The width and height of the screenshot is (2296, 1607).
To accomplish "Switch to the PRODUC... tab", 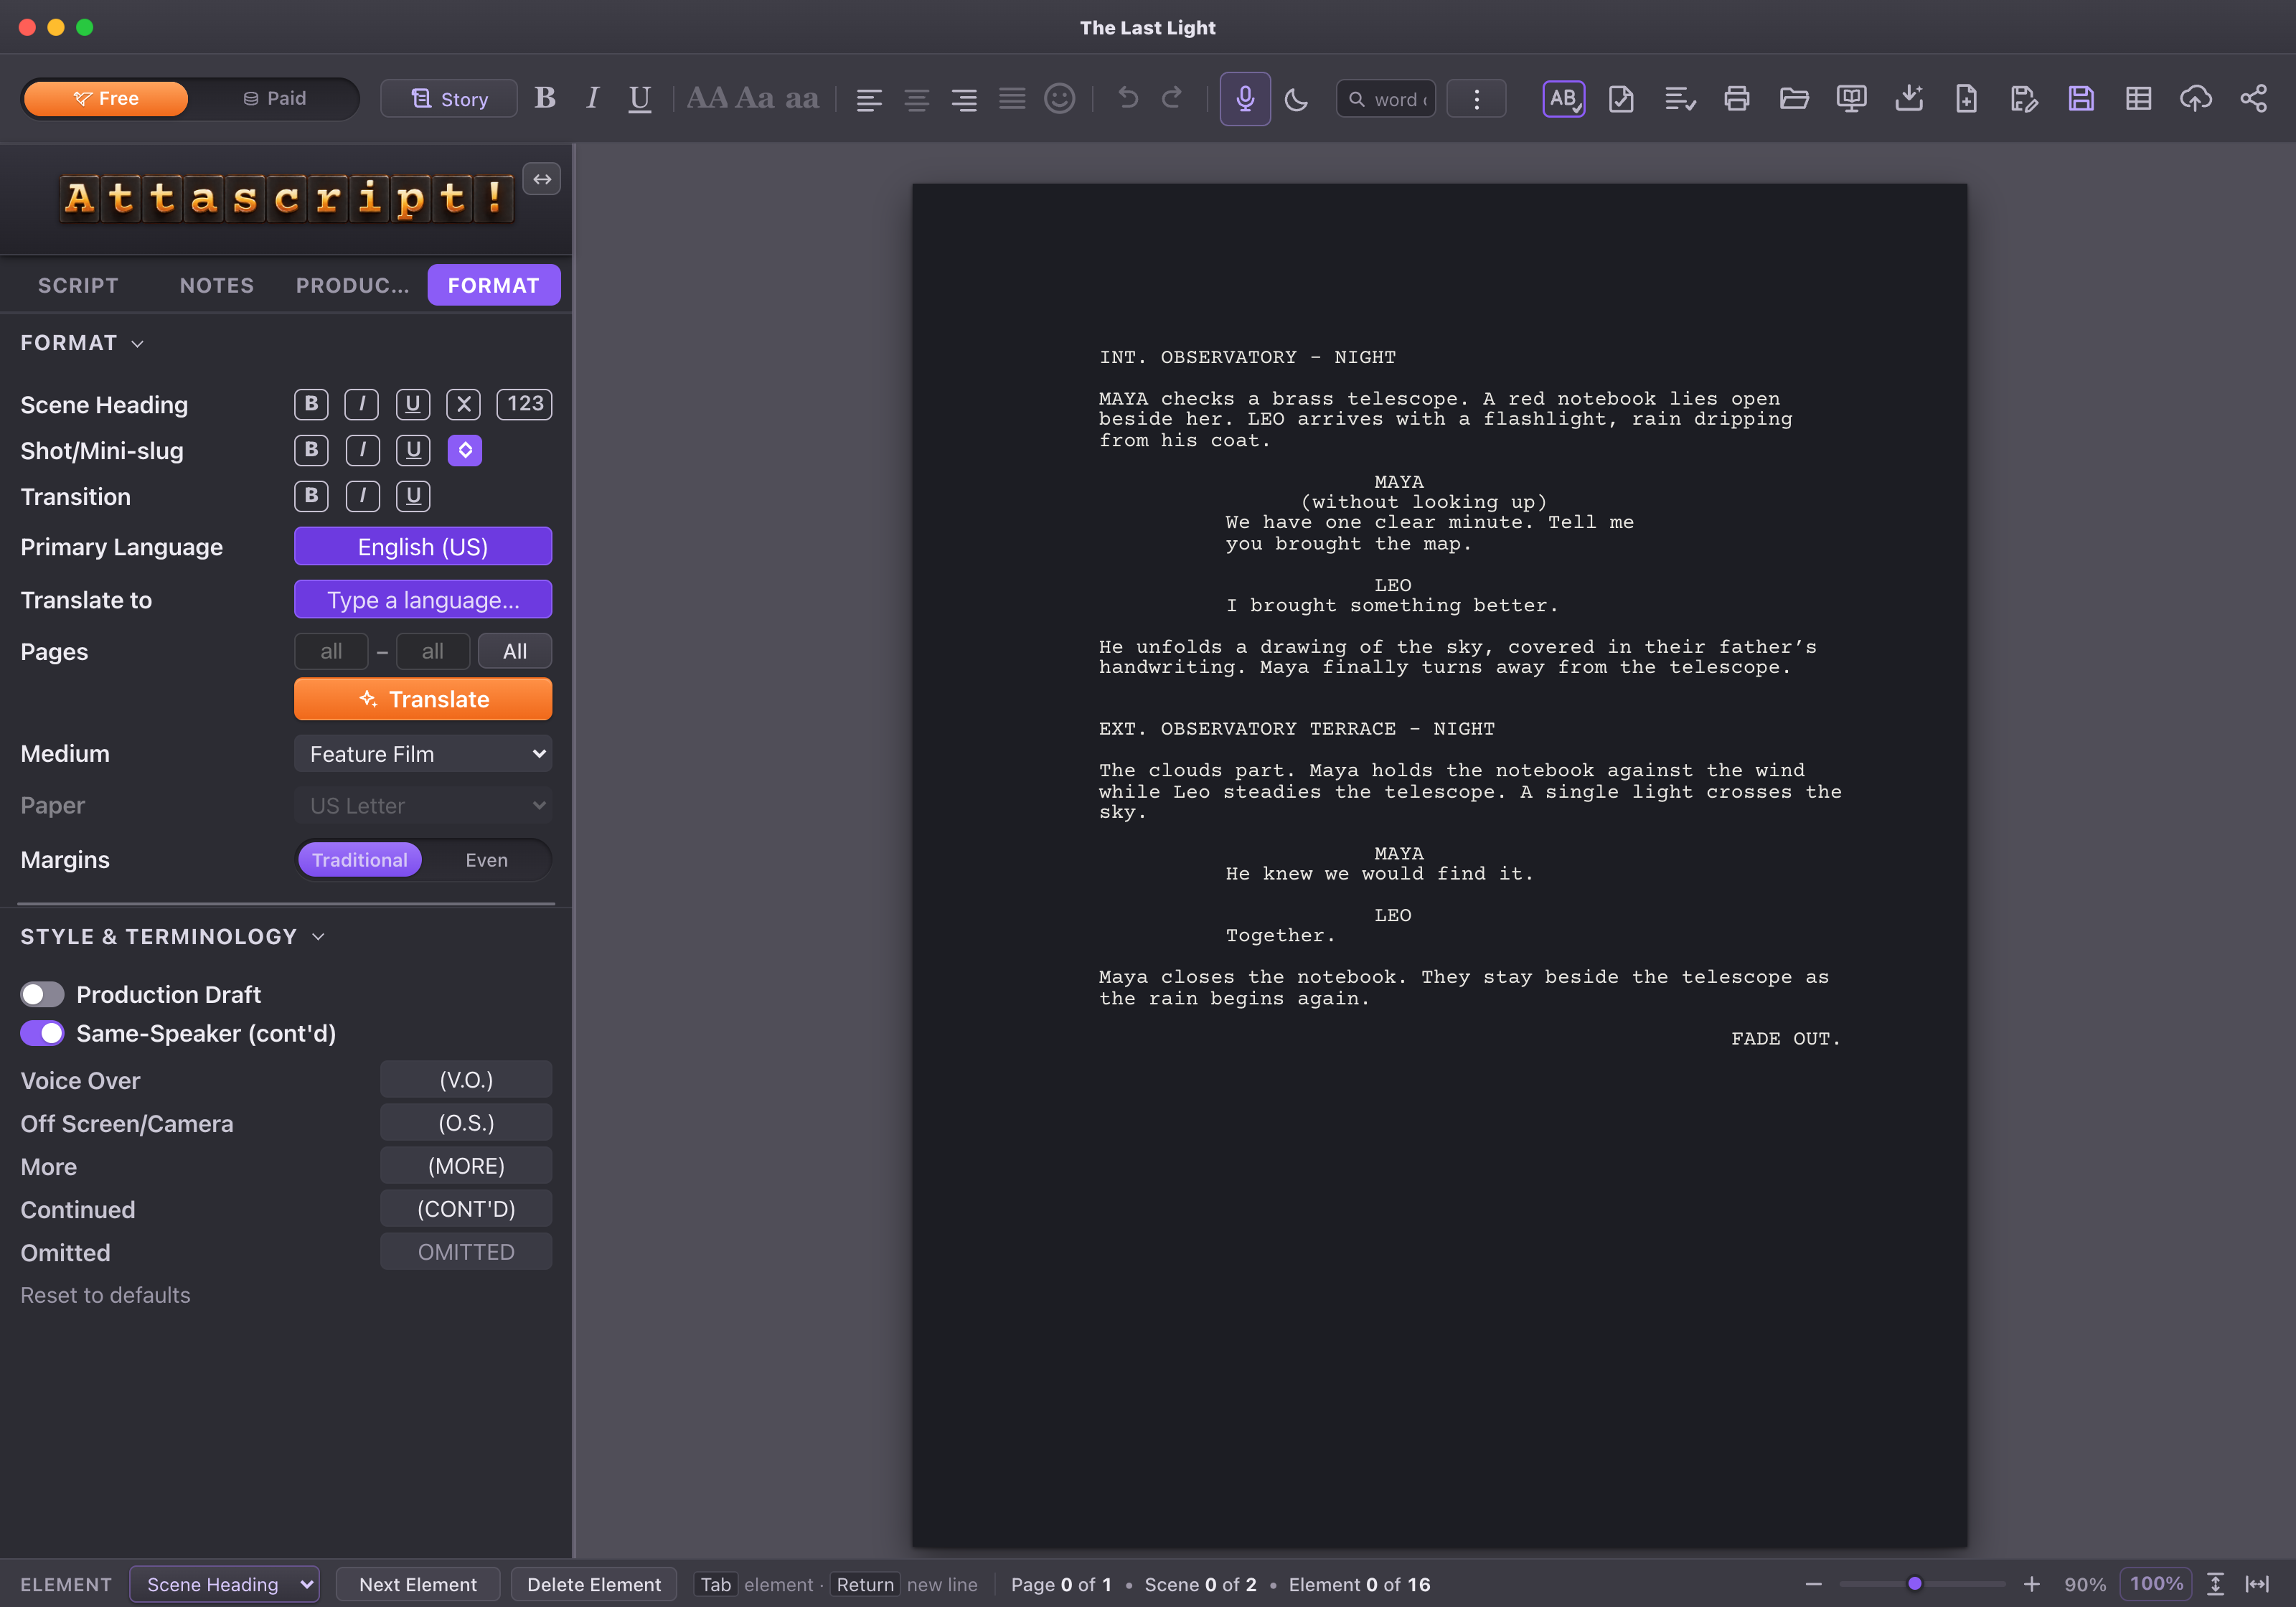I will click(x=352, y=286).
